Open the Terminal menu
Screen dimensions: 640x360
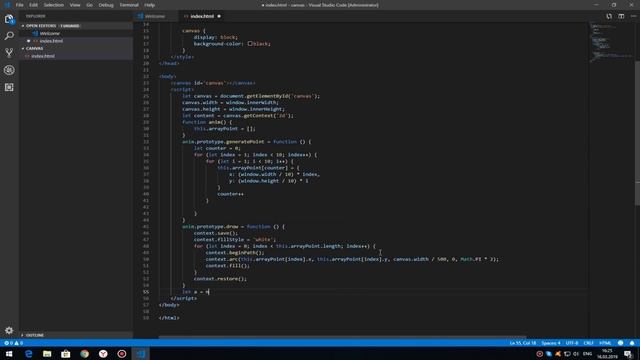tap(129, 5)
